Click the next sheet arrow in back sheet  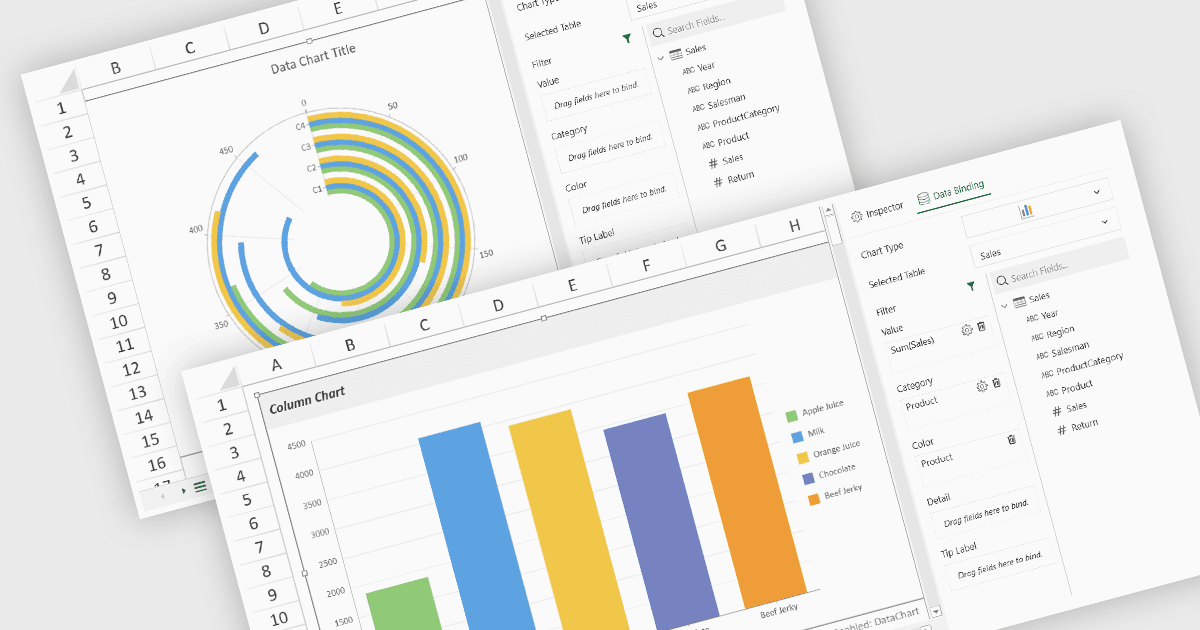[183, 490]
